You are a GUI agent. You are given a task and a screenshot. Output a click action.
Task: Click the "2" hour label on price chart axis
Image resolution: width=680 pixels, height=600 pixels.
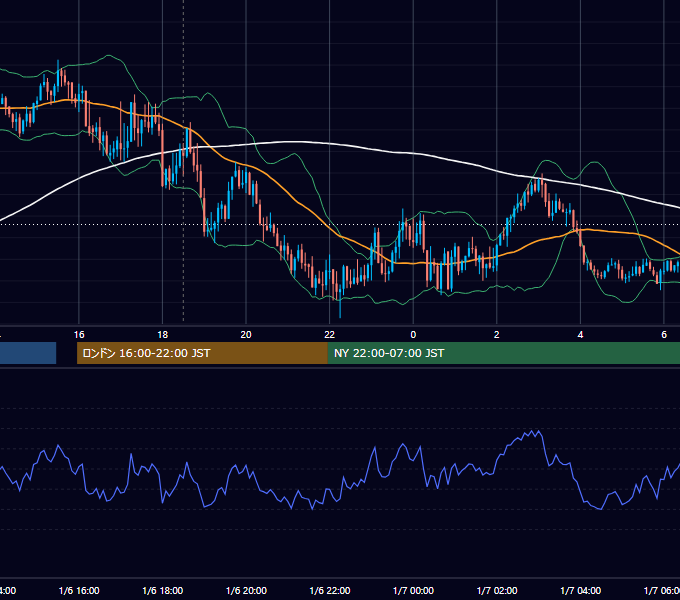[497, 334]
